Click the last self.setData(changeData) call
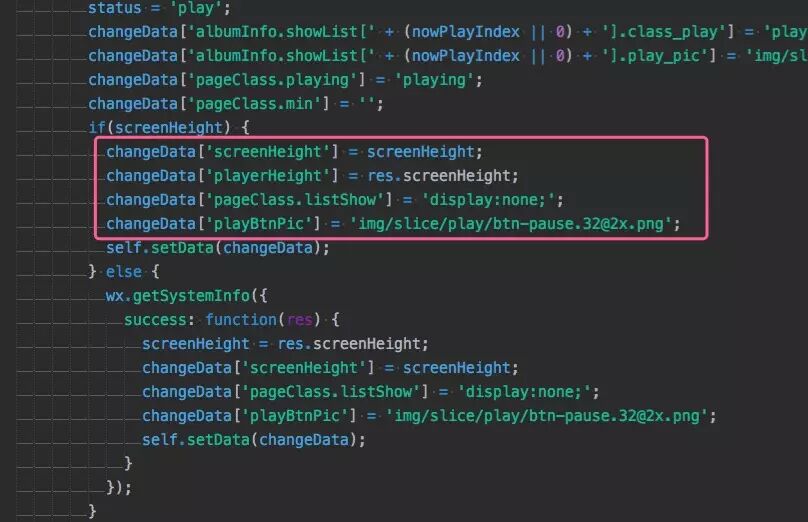The width and height of the screenshot is (808, 522). [254, 440]
